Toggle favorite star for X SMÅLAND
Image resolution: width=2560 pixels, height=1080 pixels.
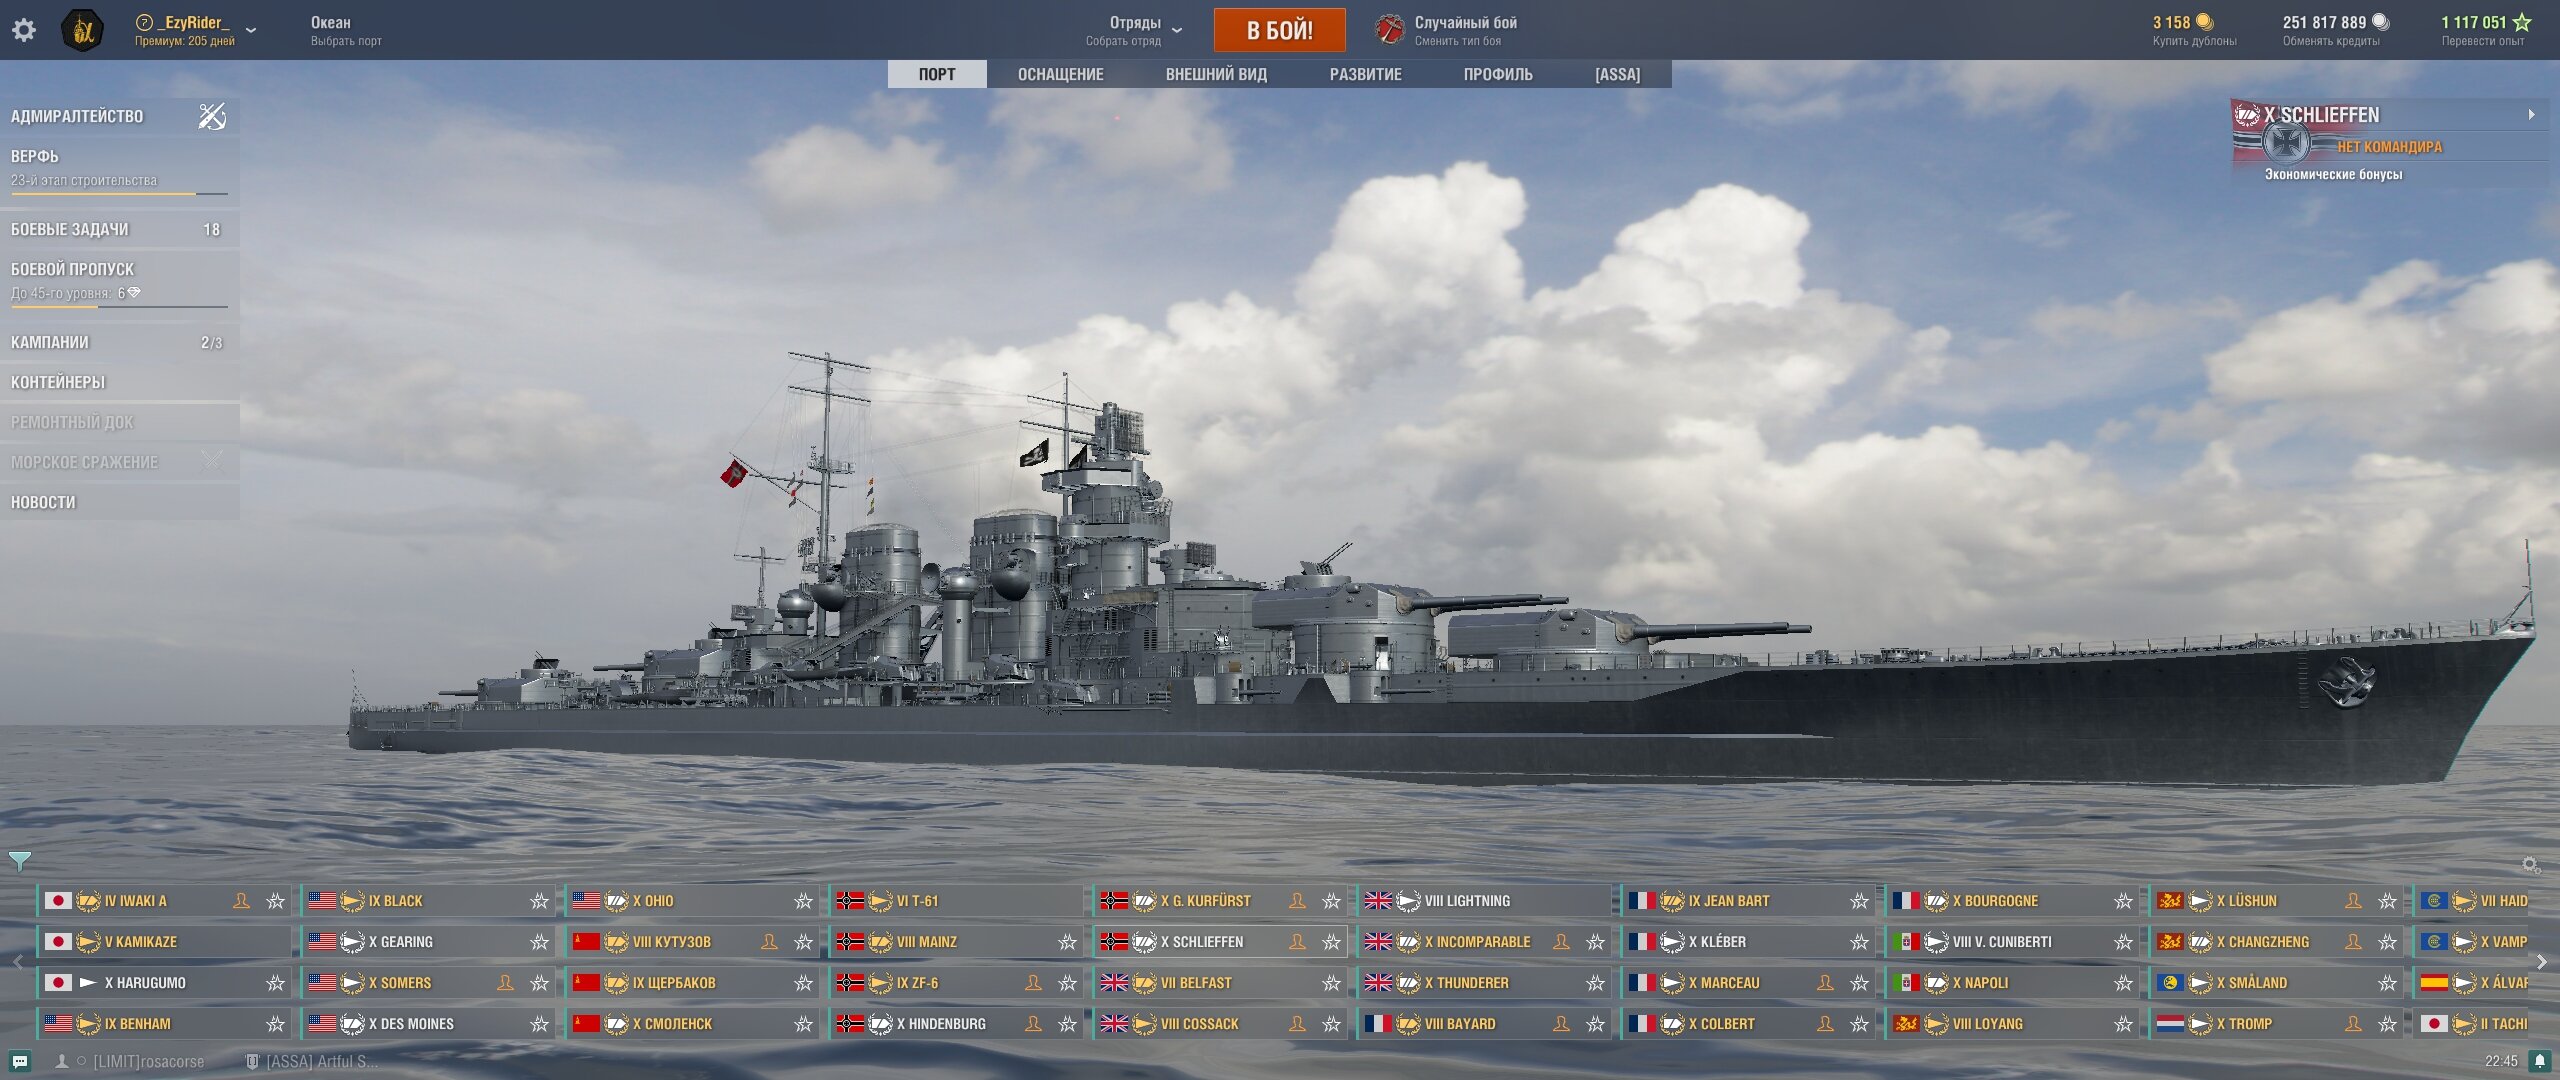pyautogui.click(x=2387, y=983)
